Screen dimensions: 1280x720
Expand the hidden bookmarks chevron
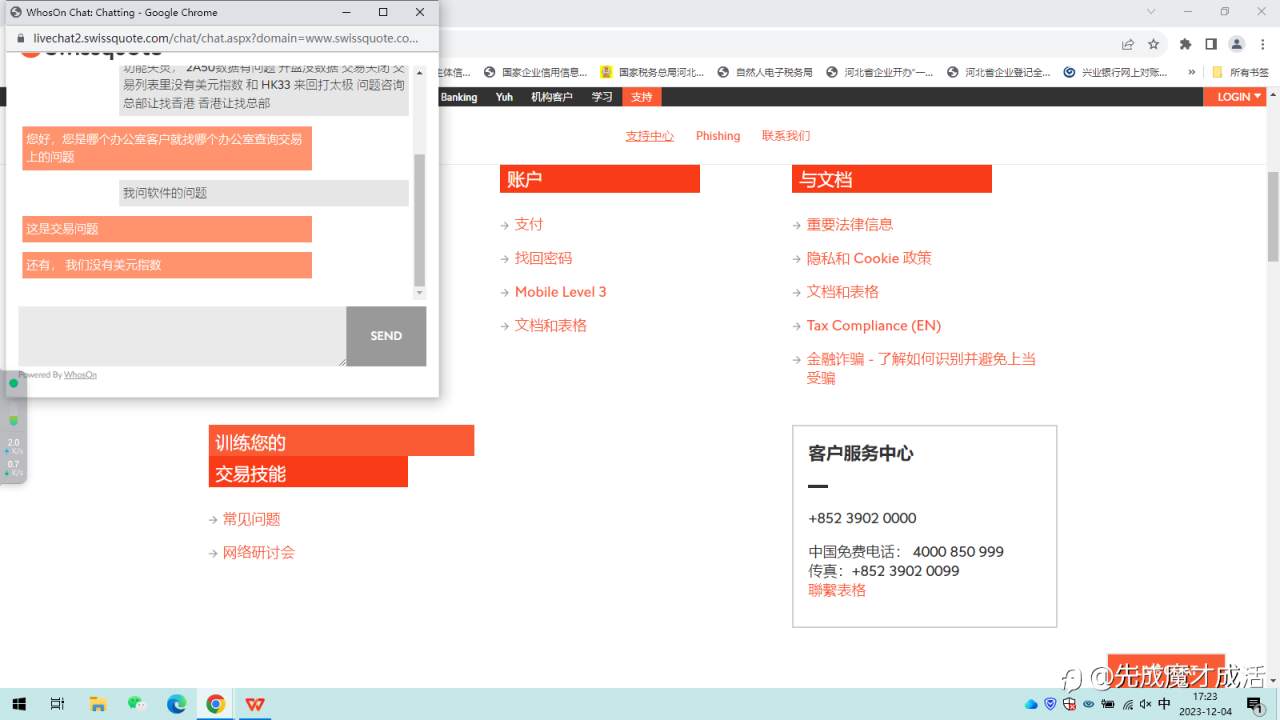coord(1191,72)
